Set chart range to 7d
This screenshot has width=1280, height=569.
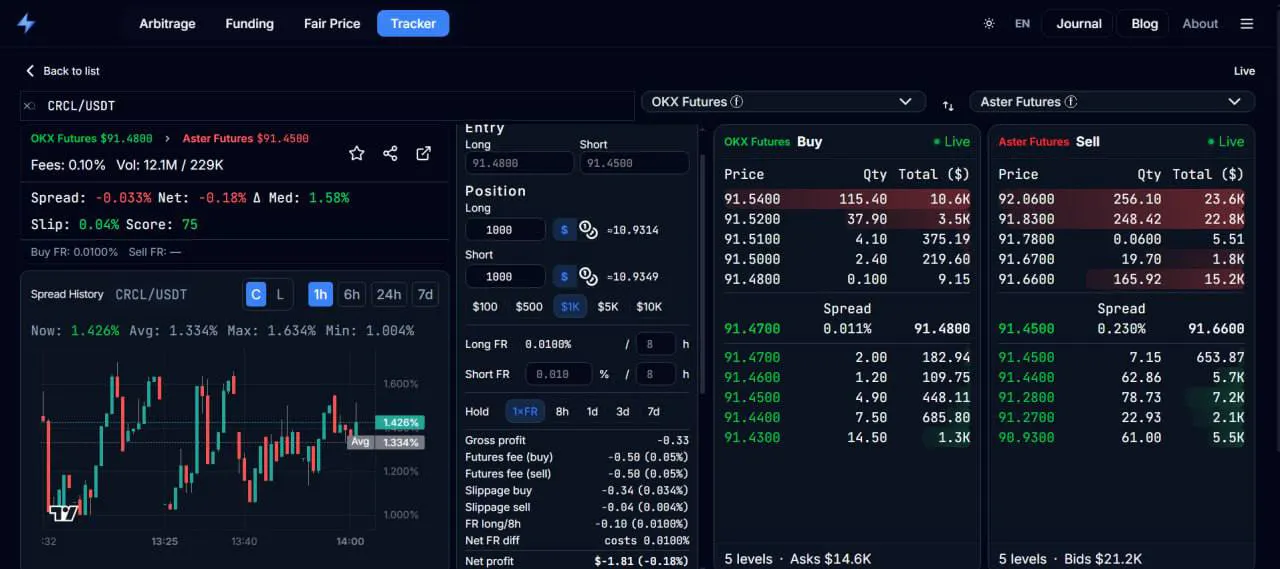[426, 294]
